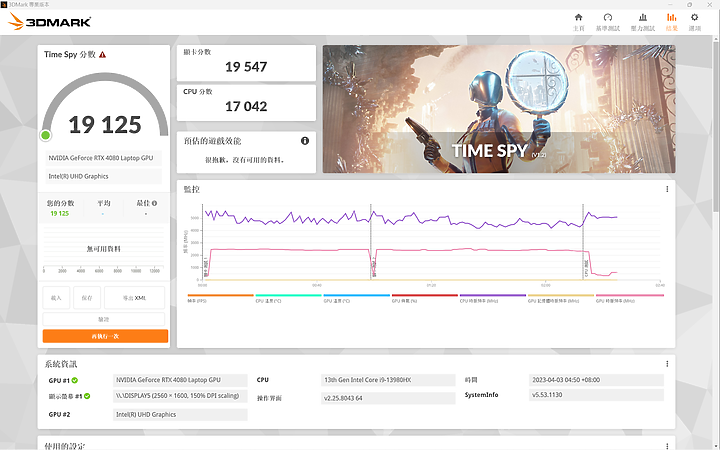Image resolution: width=720 pixels, height=450 pixels.
Task: Click the info icon on estimated game performance
Action: 304,141
